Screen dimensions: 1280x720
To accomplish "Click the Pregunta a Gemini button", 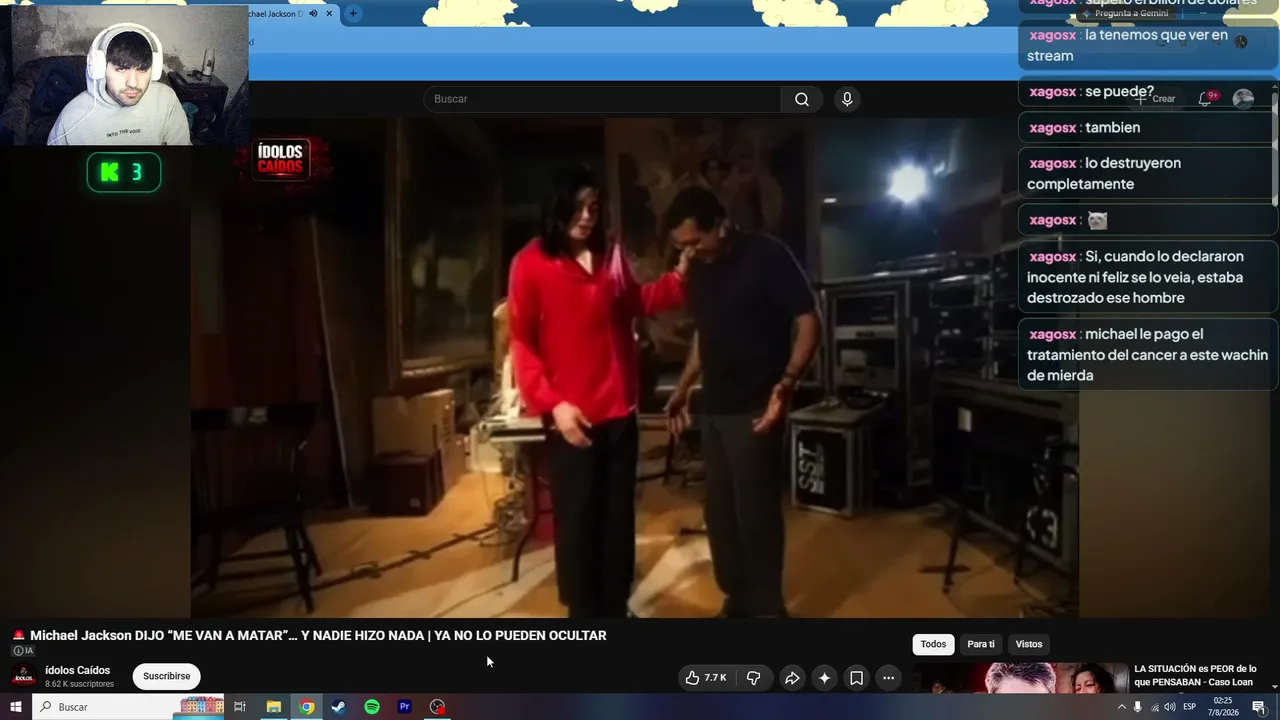I will point(1124,13).
